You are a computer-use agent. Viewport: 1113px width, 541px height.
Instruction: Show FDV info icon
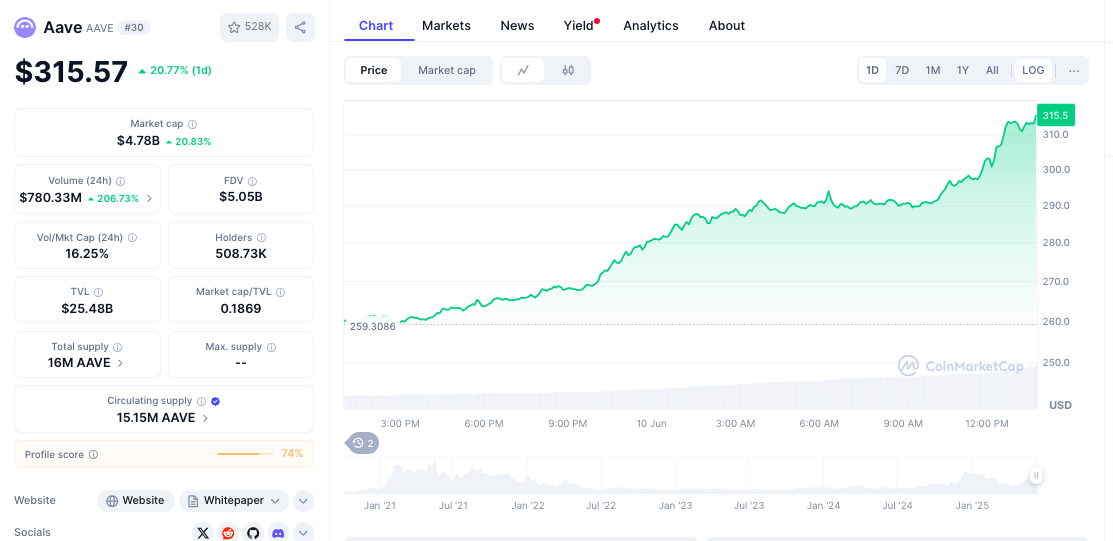click(x=253, y=181)
